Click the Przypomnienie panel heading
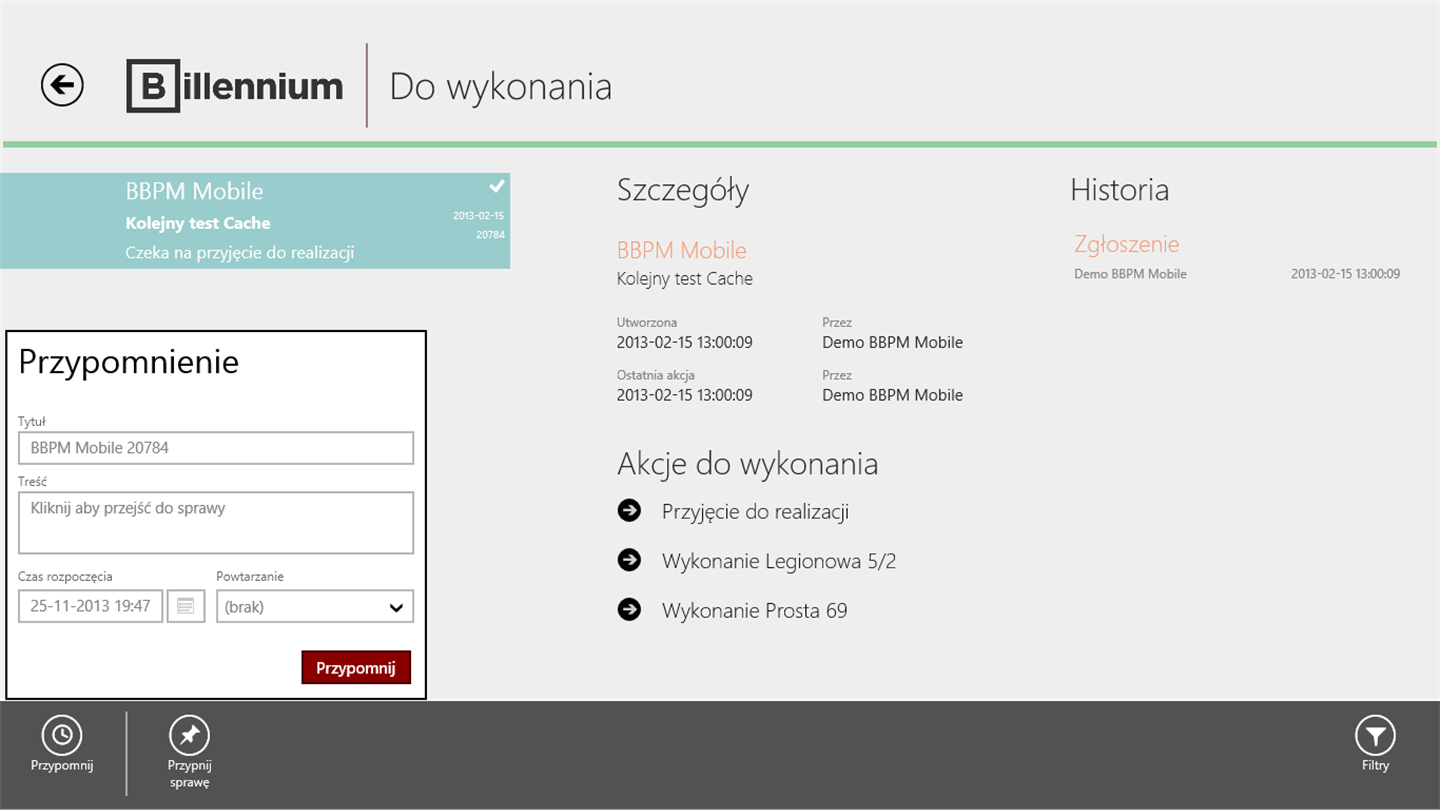 [129, 362]
